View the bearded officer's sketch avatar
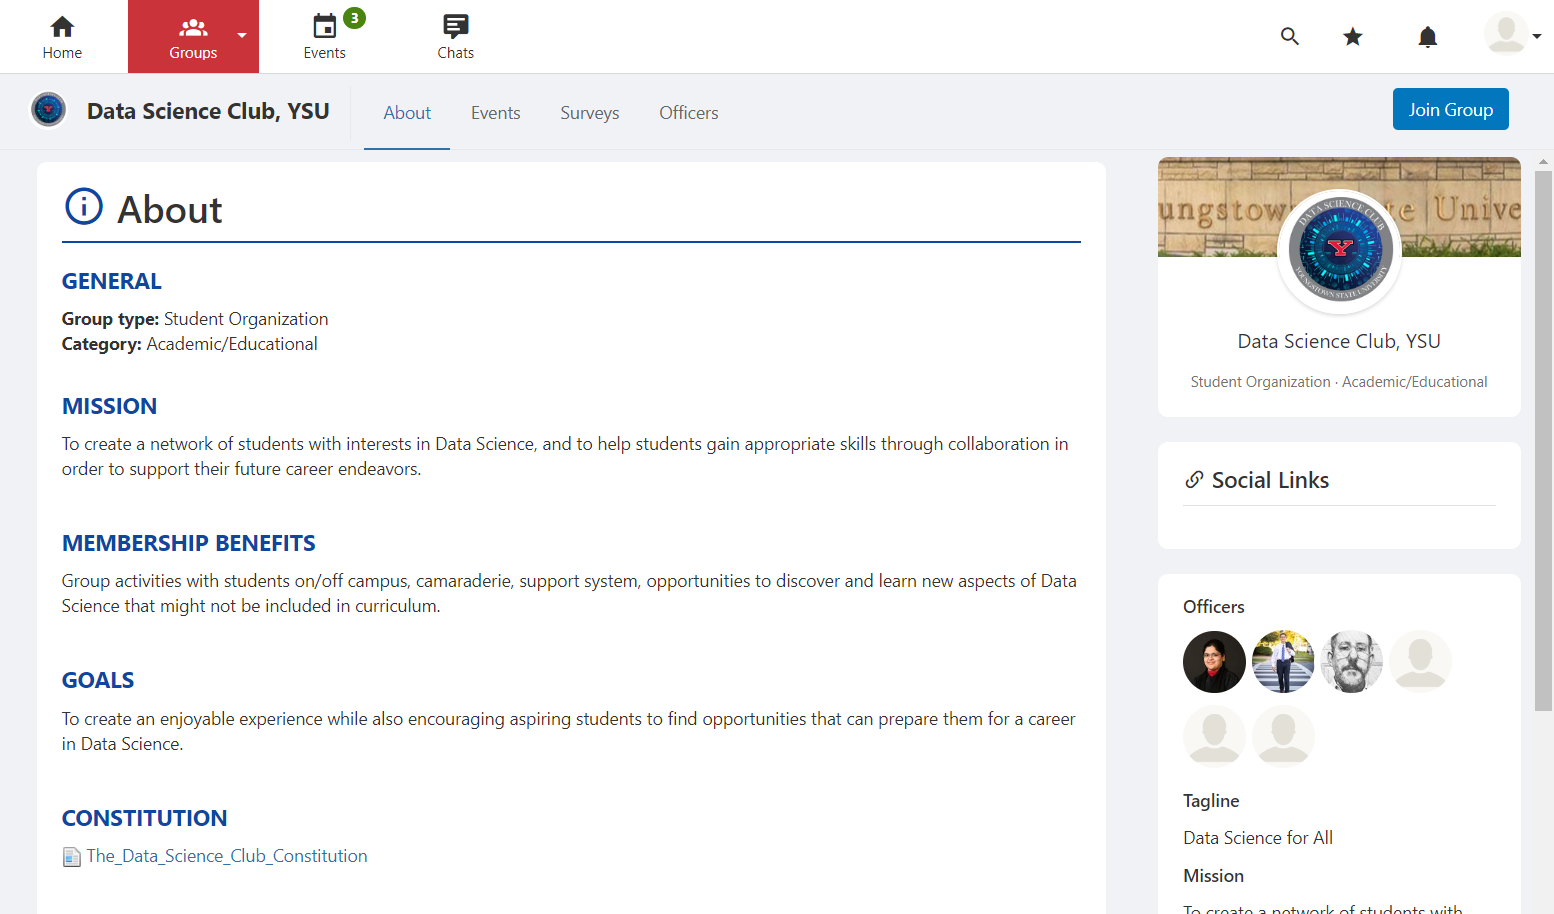1554x914 pixels. (1351, 662)
